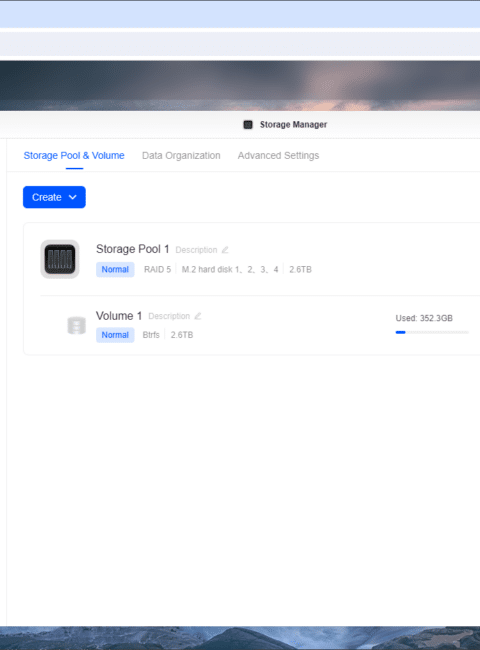
Task: Click the Storage Manager window title
Action: click(293, 124)
